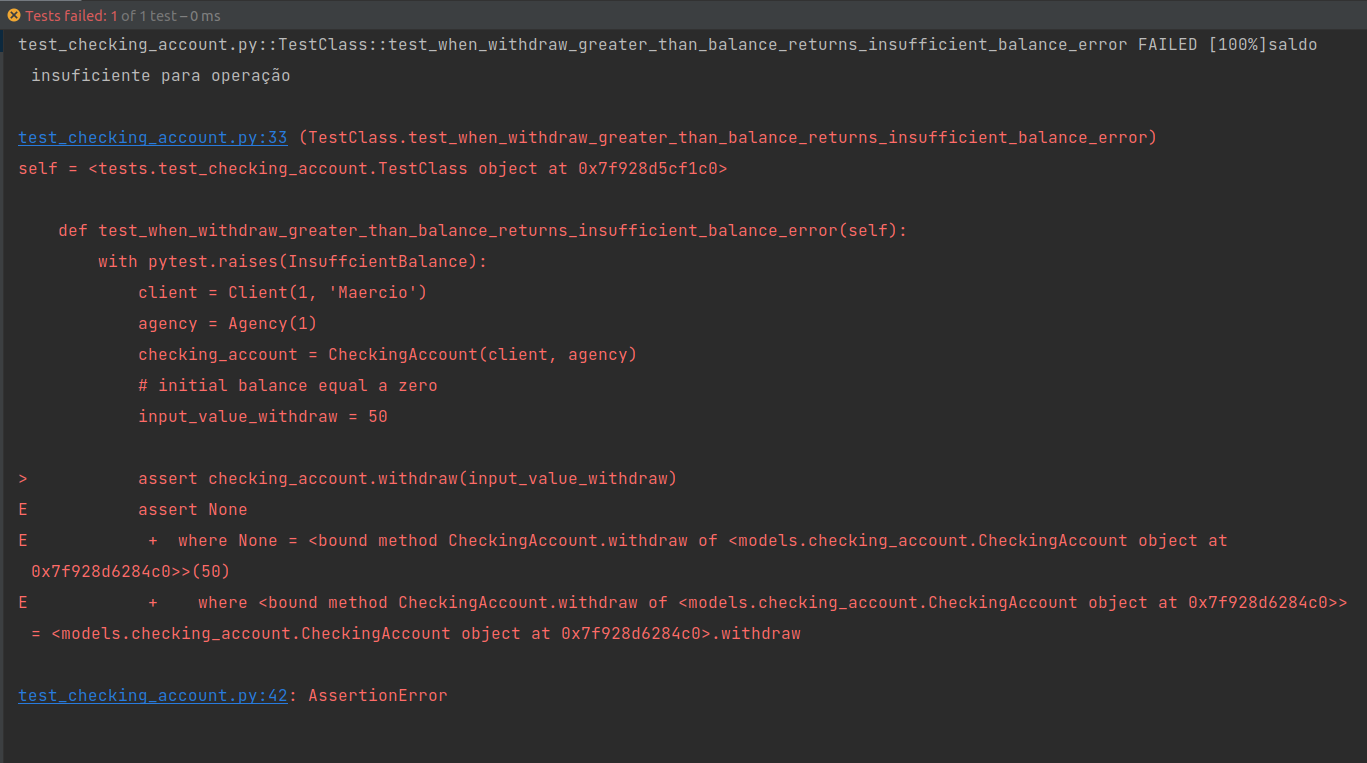Open the test_checking_account.py:42 link
Viewport: 1367px width, 763px height.
click(153, 695)
